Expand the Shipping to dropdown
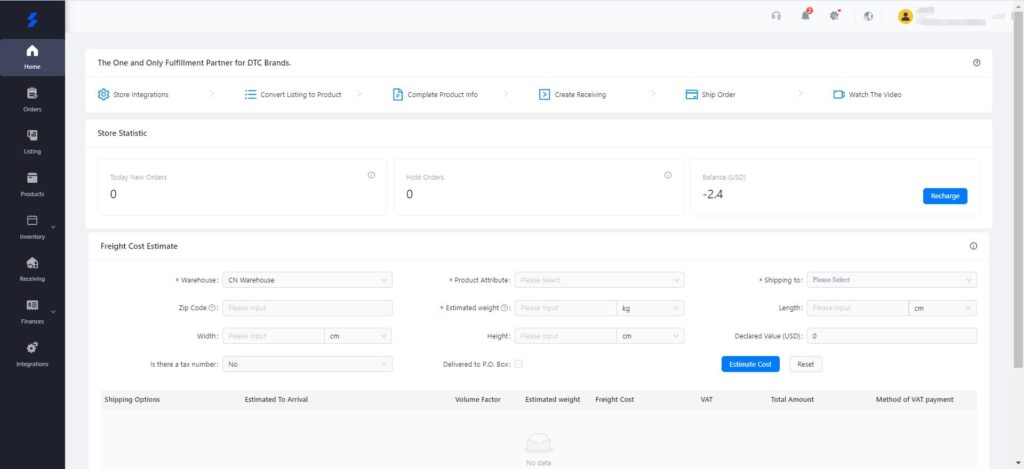The height and width of the screenshot is (469, 1024). tap(892, 280)
